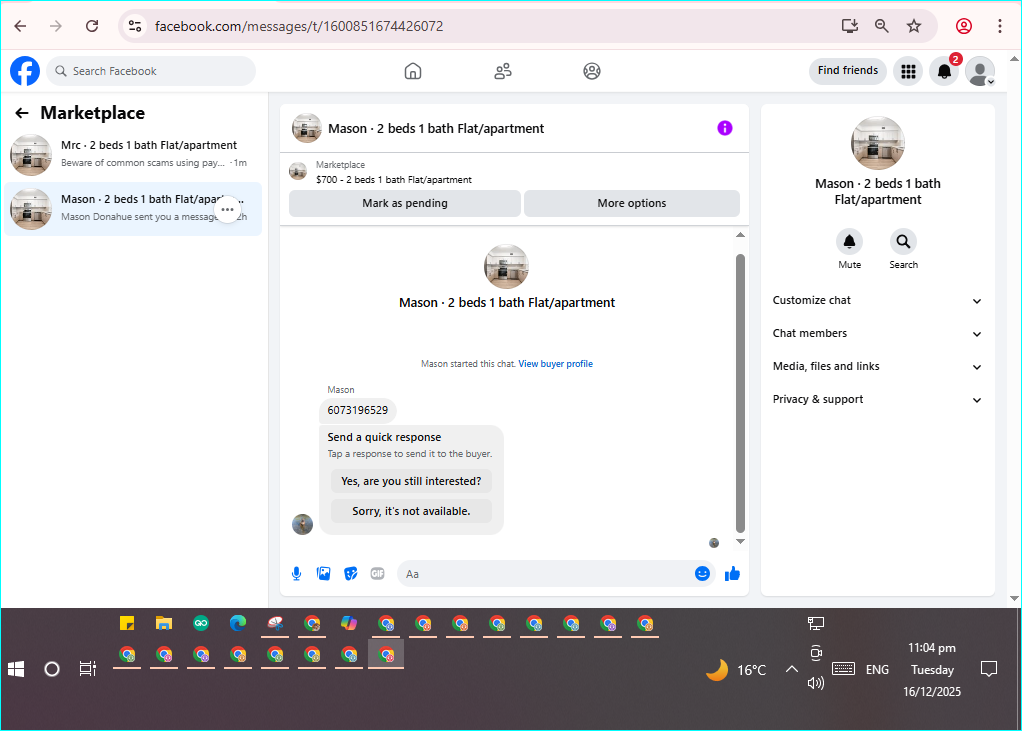The height and width of the screenshot is (731, 1022).
Task: Reload the browser page
Action: pos(92,26)
